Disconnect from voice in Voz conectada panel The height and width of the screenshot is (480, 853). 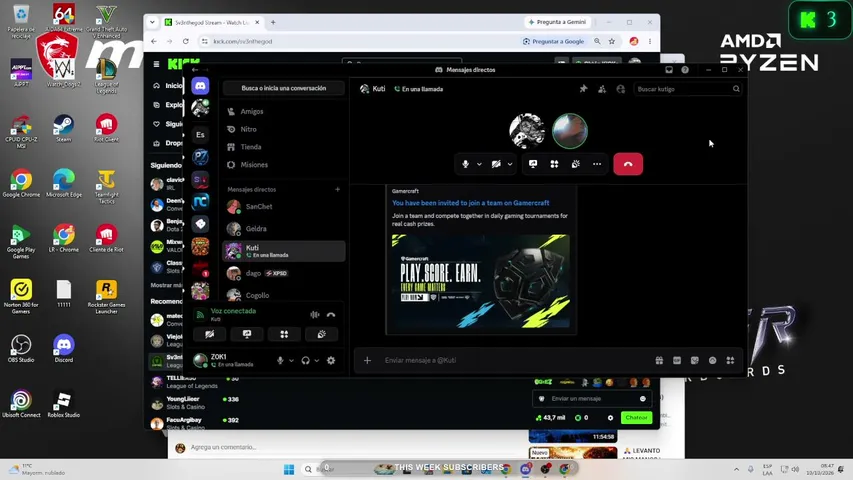pyautogui.click(x=331, y=315)
